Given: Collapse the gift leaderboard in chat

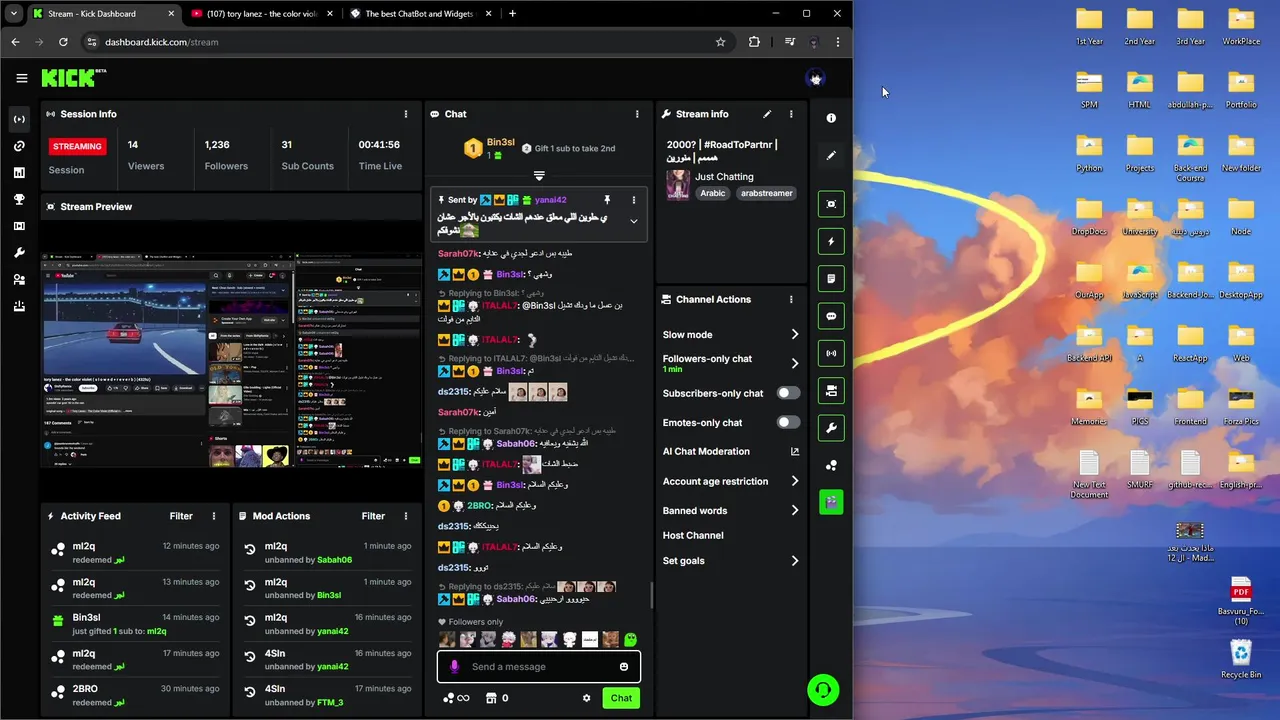Looking at the screenshot, I should tap(539, 176).
